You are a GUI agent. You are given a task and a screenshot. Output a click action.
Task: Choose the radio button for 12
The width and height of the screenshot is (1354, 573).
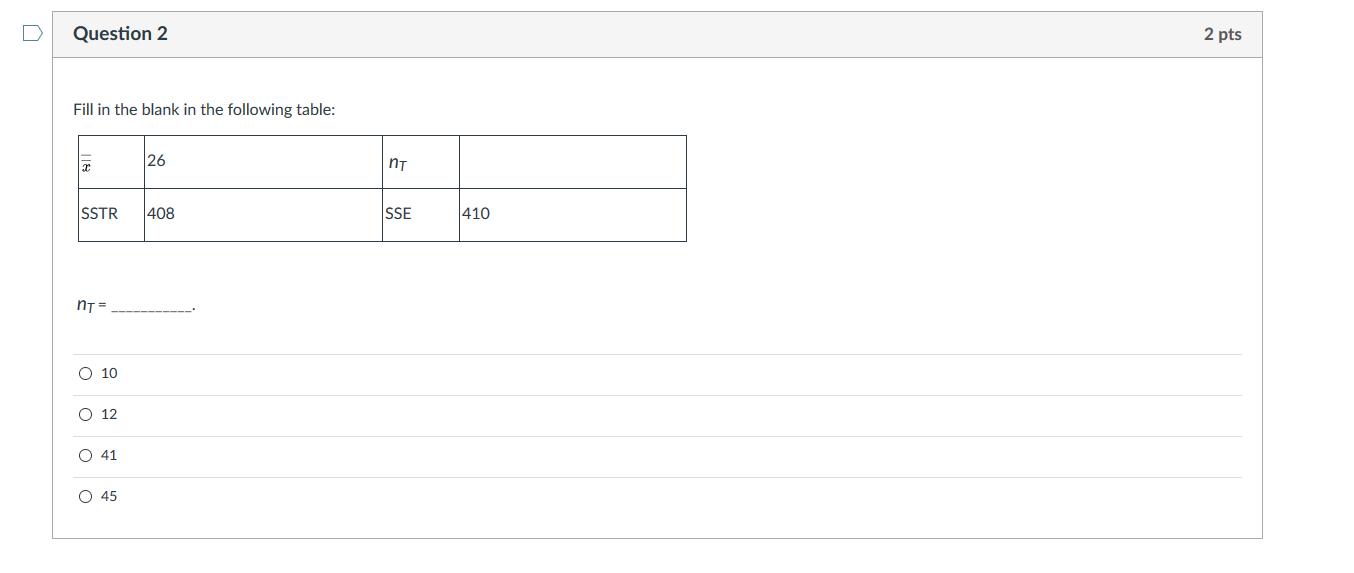86,415
